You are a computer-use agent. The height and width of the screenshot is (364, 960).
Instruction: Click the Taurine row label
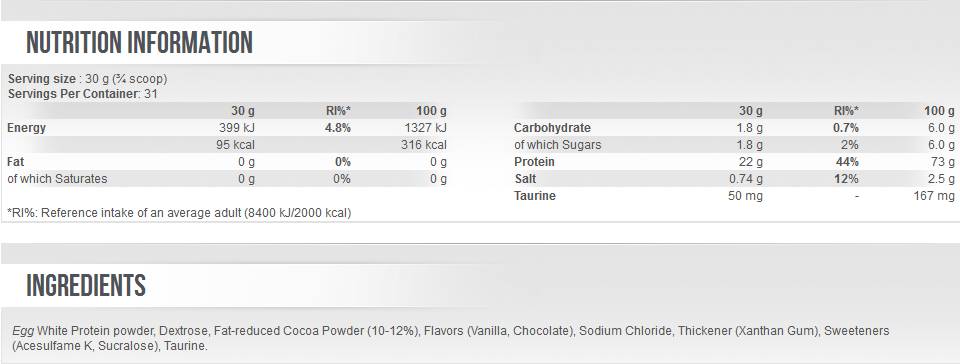534,196
